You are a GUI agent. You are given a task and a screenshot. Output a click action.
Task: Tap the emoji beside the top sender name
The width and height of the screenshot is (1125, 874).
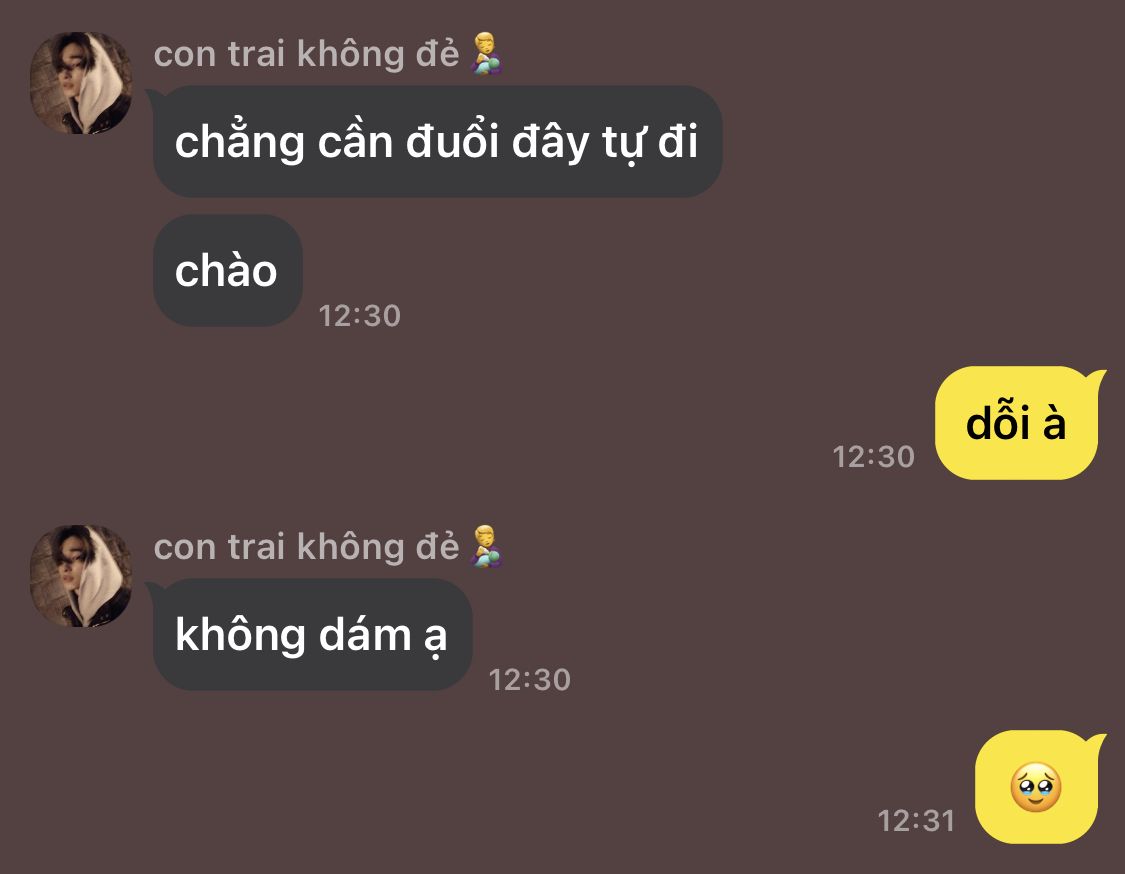pyautogui.click(x=486, y=53)
